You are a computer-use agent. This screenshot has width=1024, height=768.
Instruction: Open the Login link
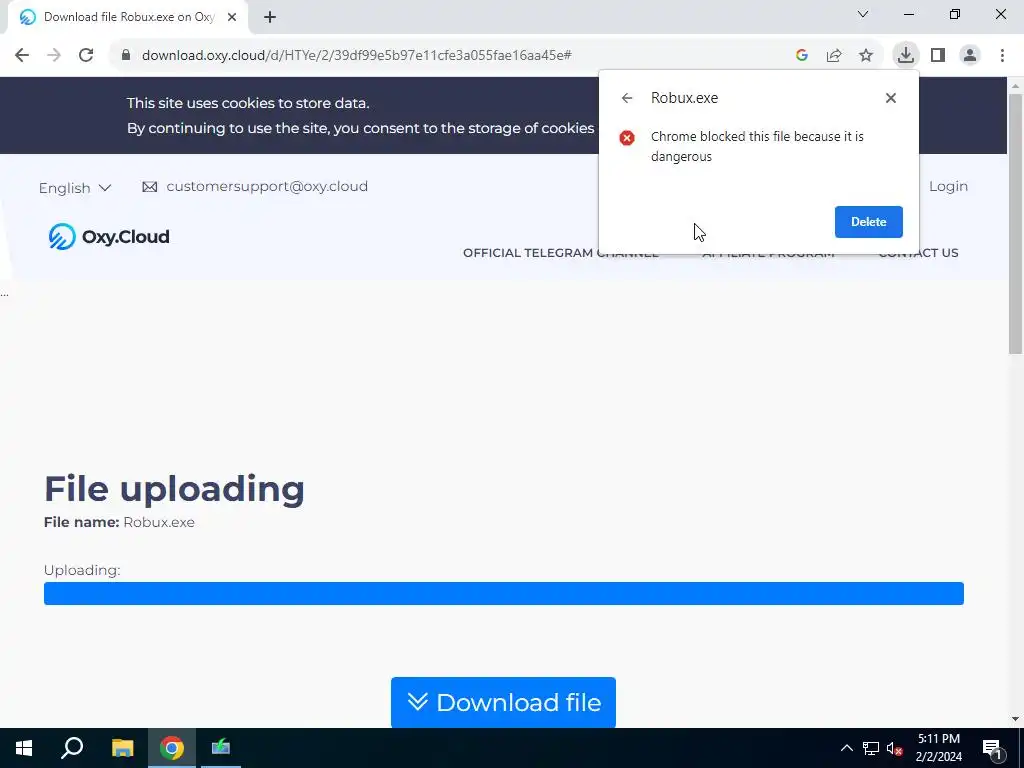[948, 187]
